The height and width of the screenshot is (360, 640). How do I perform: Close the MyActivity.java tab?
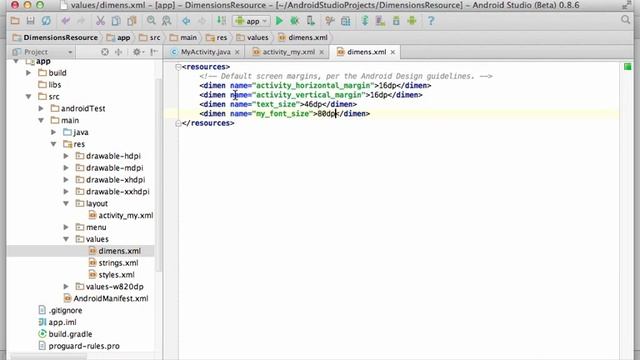click(237, 52)
